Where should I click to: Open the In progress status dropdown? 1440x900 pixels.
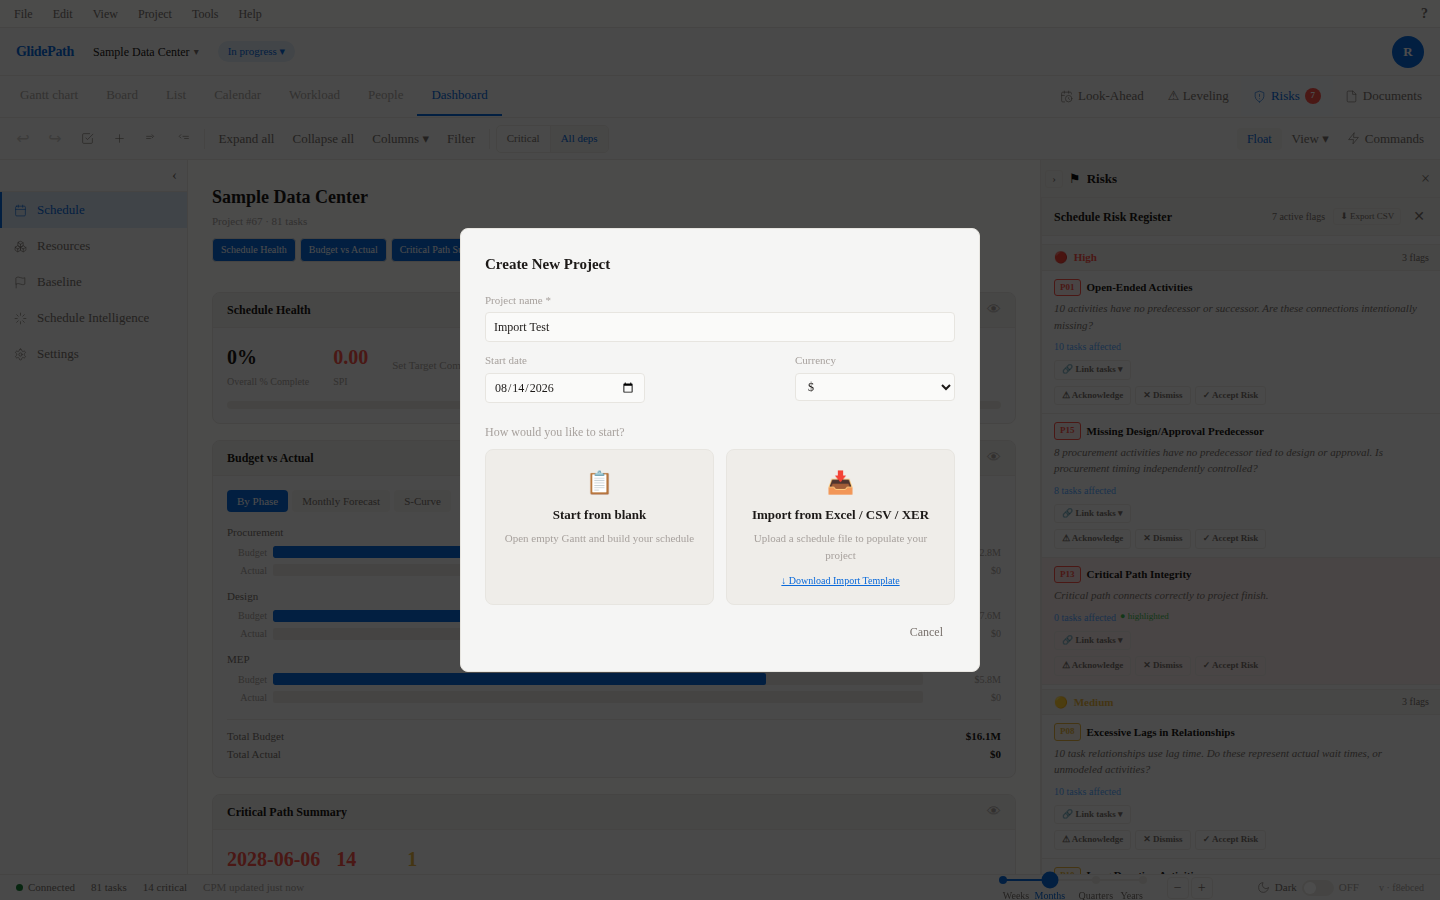256,52
